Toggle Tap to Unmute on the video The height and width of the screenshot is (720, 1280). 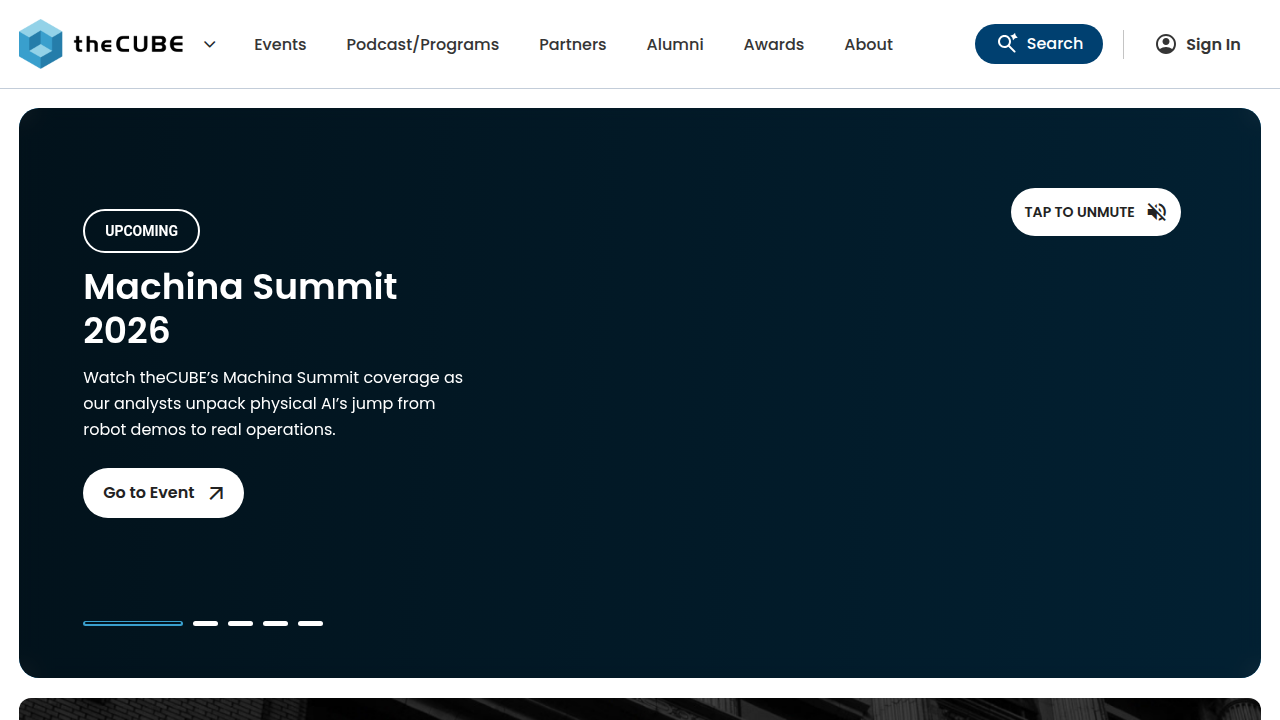tap(1096, 212)
